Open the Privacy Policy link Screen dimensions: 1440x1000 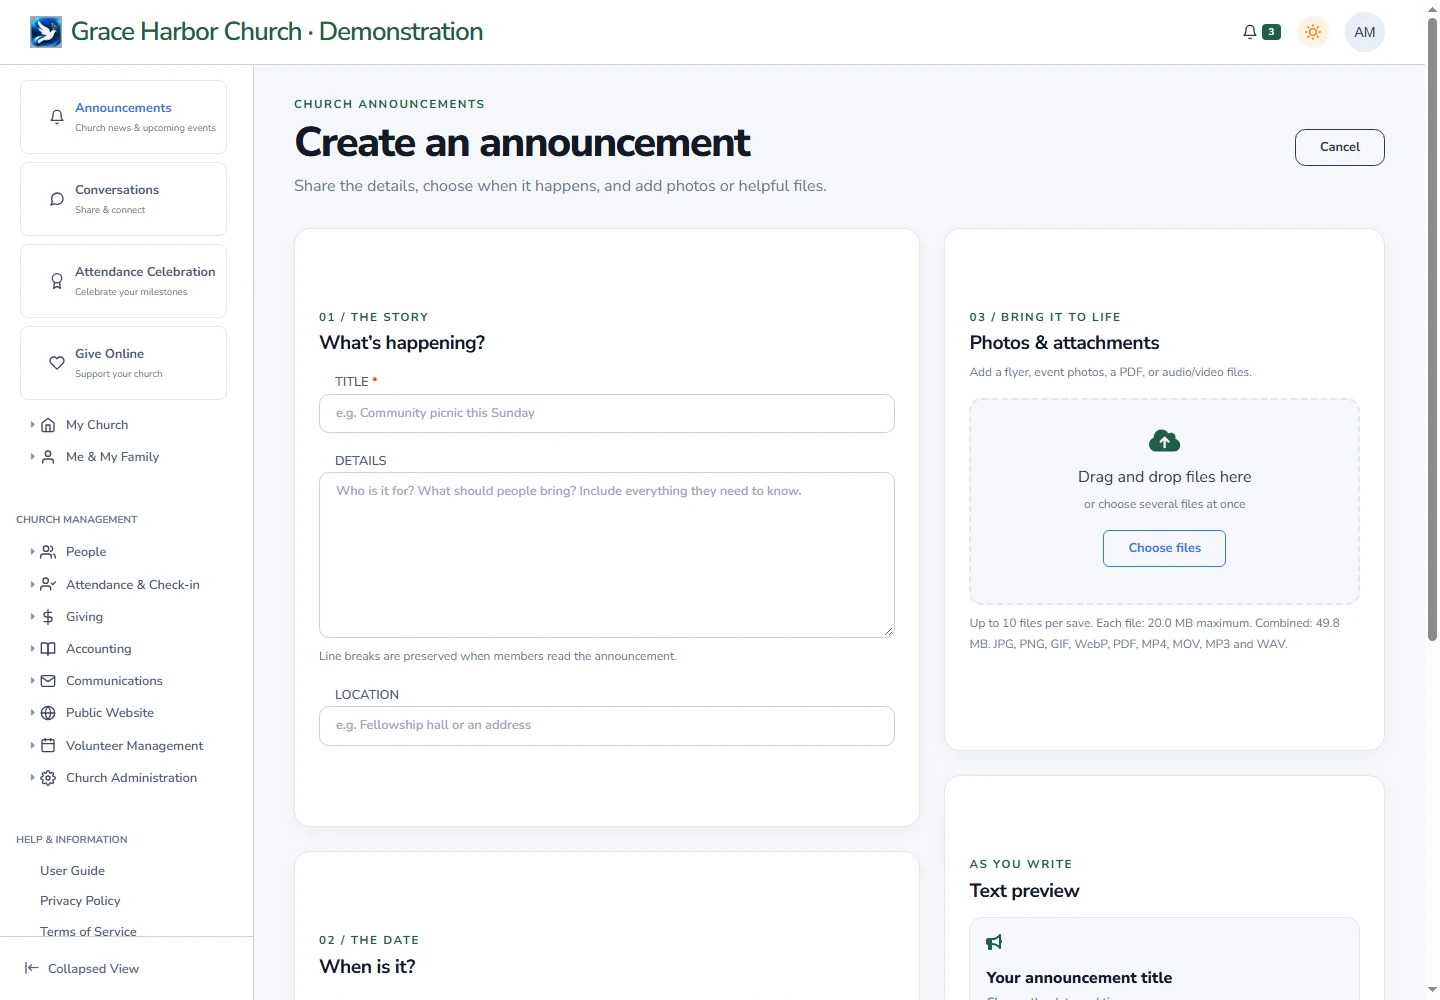tap(80, 901)
